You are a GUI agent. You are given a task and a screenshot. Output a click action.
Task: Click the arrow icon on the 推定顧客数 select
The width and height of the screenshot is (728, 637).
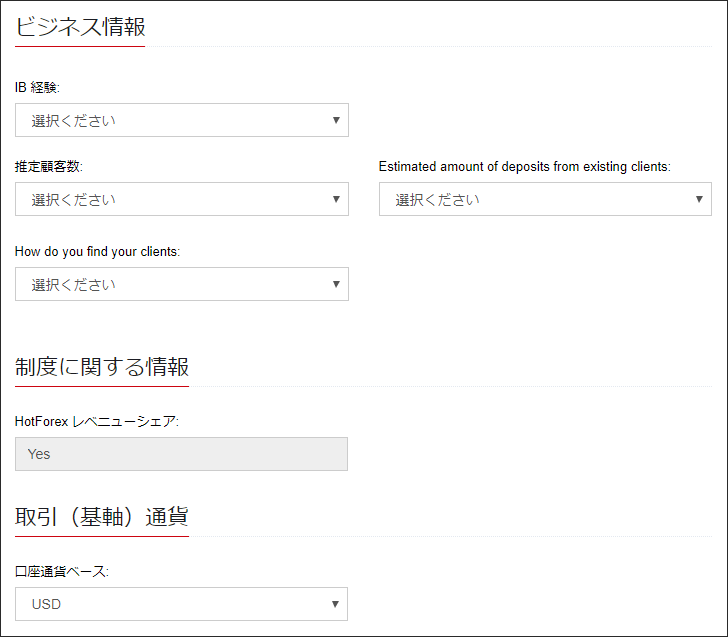point(336,199)
